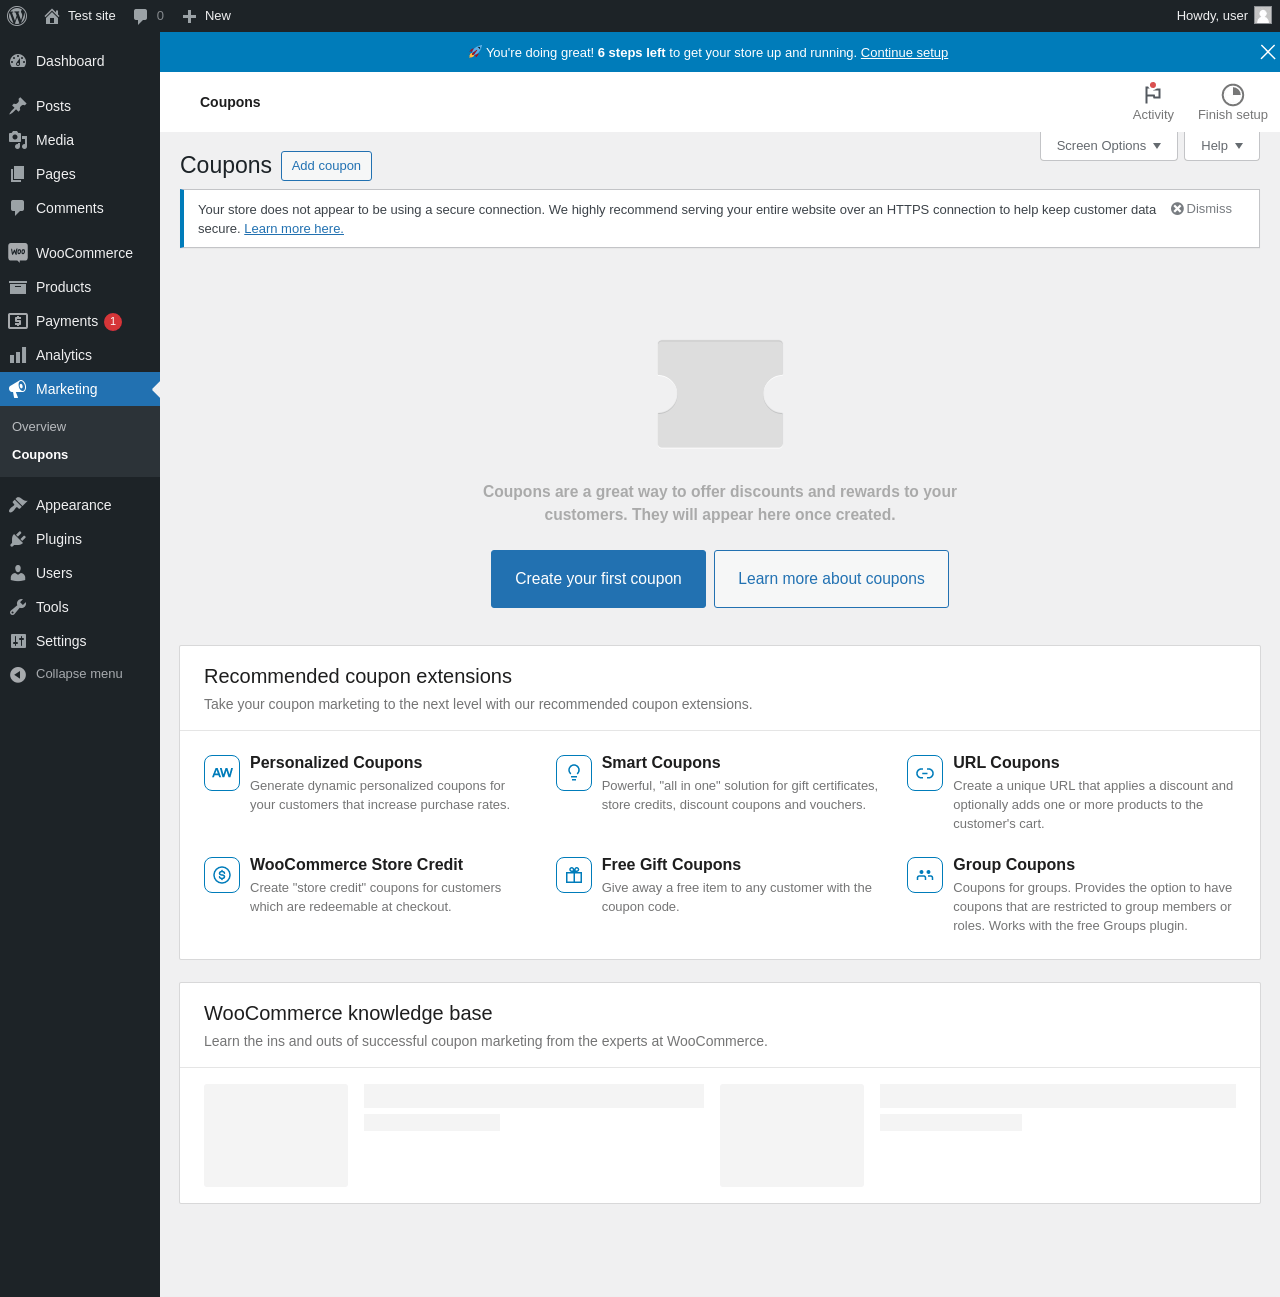Click the WooCommerce Store Credit dollar icon
The height and width of the screenshot is (1297, 1280).
click(222, 875)
